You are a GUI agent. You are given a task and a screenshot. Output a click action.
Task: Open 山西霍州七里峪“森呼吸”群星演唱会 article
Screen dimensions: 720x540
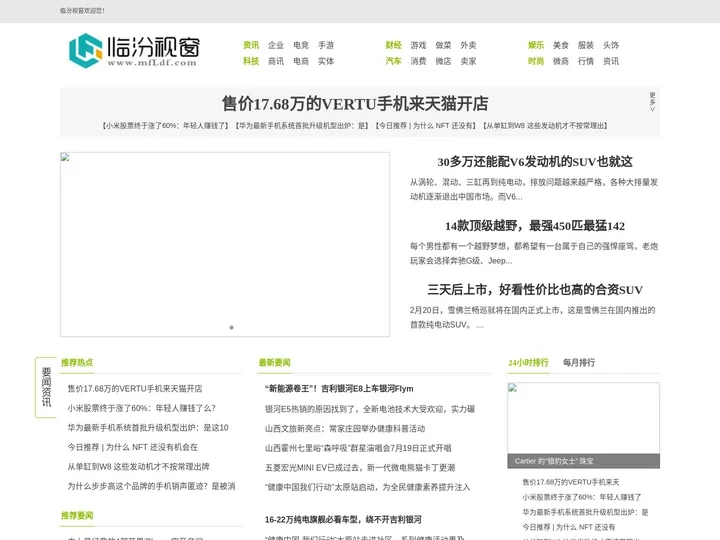click(x=358, y=448)
